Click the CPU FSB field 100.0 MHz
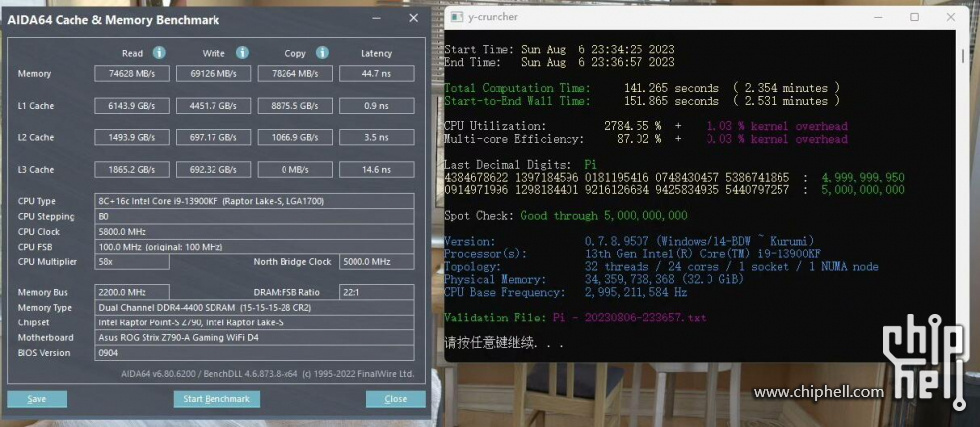The image size is (980, 427). 254,246
